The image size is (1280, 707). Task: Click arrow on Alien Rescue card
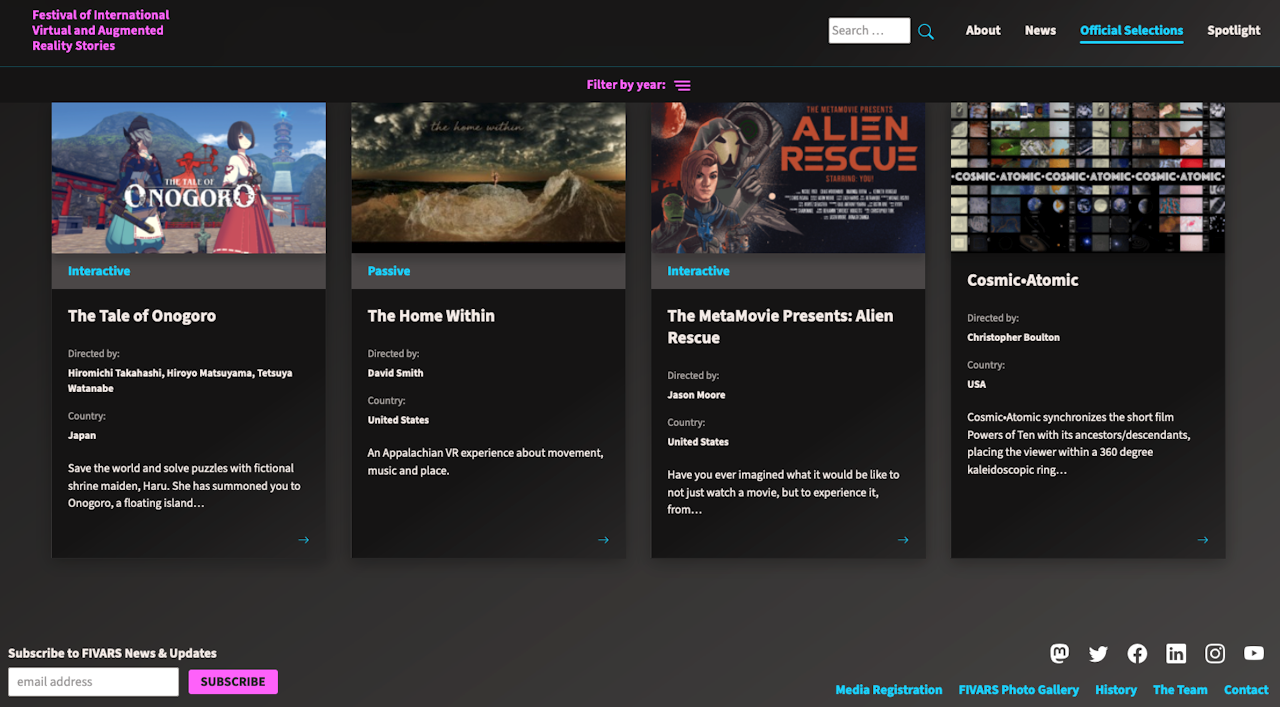[903, 540]
